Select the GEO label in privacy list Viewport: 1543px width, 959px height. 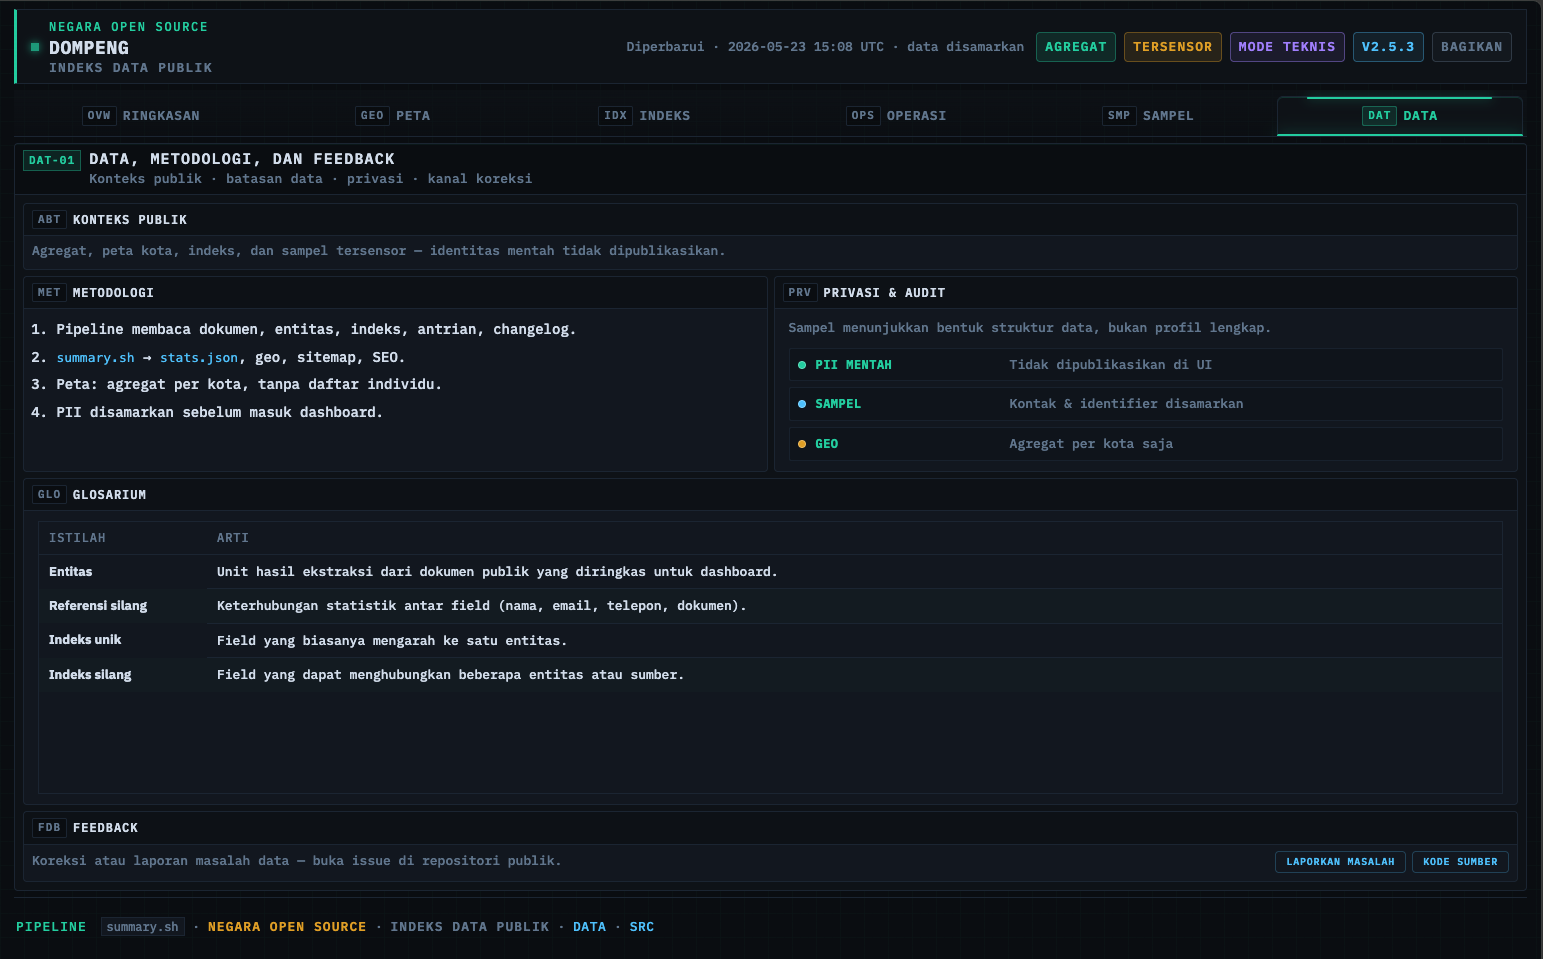[827, 444]
